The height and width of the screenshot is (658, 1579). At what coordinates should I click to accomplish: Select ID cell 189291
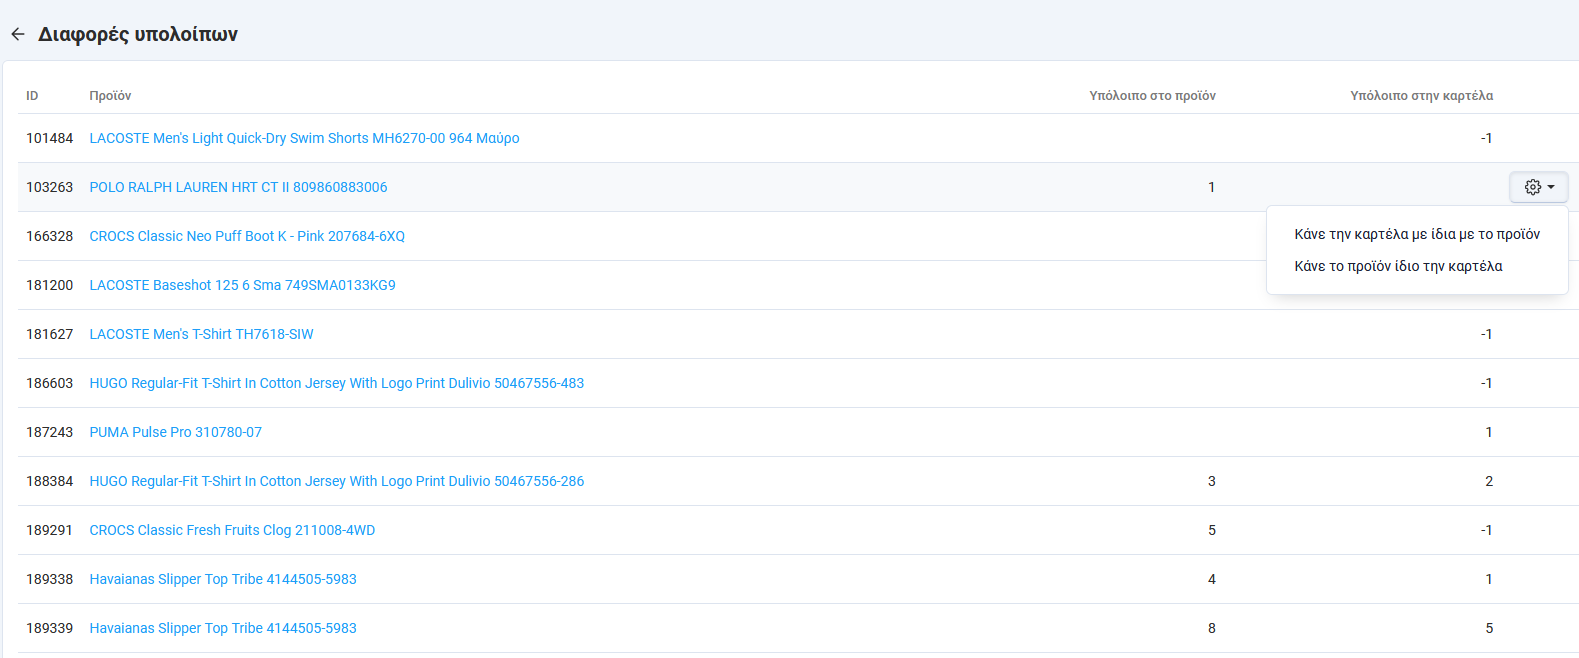[49, 530]
